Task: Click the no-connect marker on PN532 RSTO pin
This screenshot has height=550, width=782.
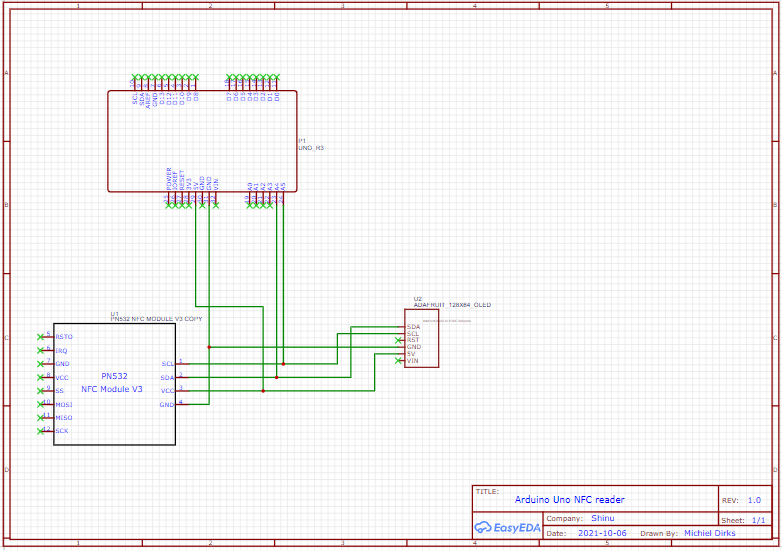Action: coord(41,337)
